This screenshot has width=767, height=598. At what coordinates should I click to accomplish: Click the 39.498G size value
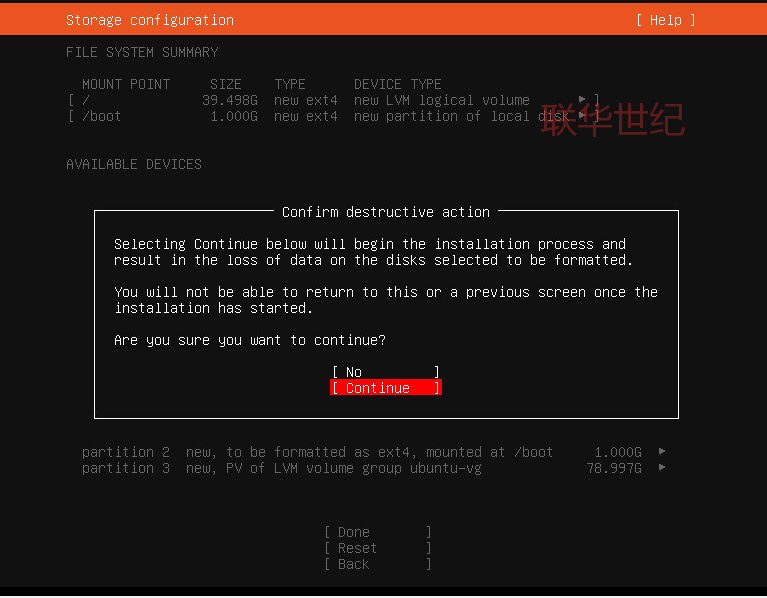coord(229,100)
